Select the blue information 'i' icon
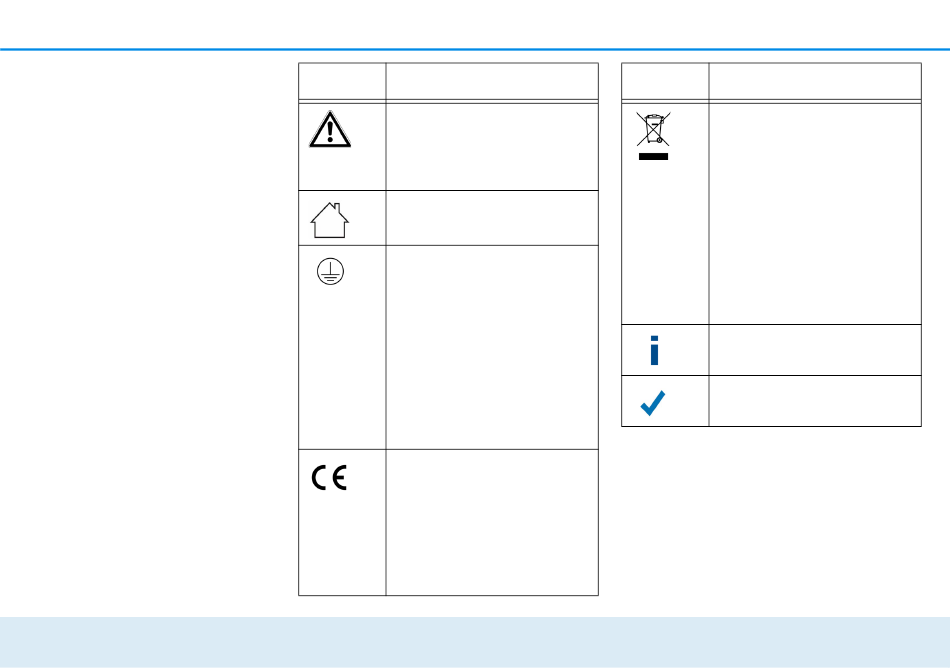Image resolution: width=950 pixels, height=668 pixels. point(655,349)
